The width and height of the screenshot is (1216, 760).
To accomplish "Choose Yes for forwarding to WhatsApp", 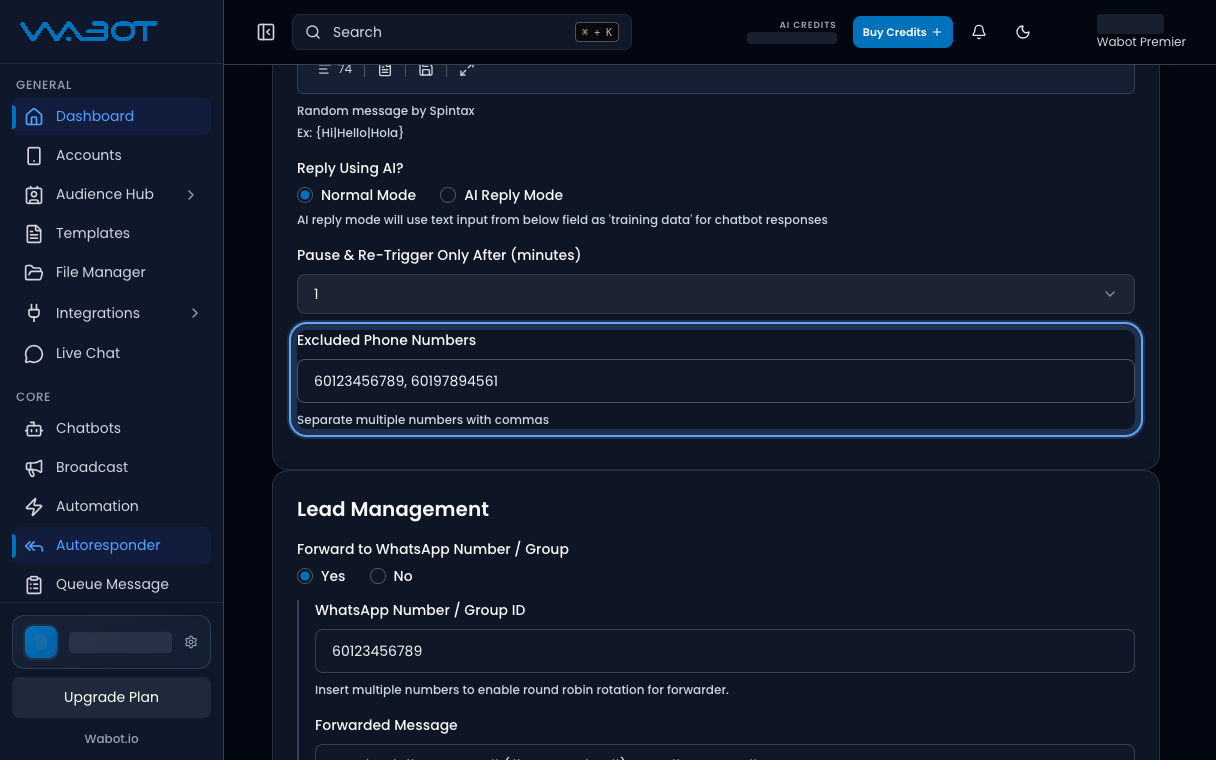I will point(305,576).
